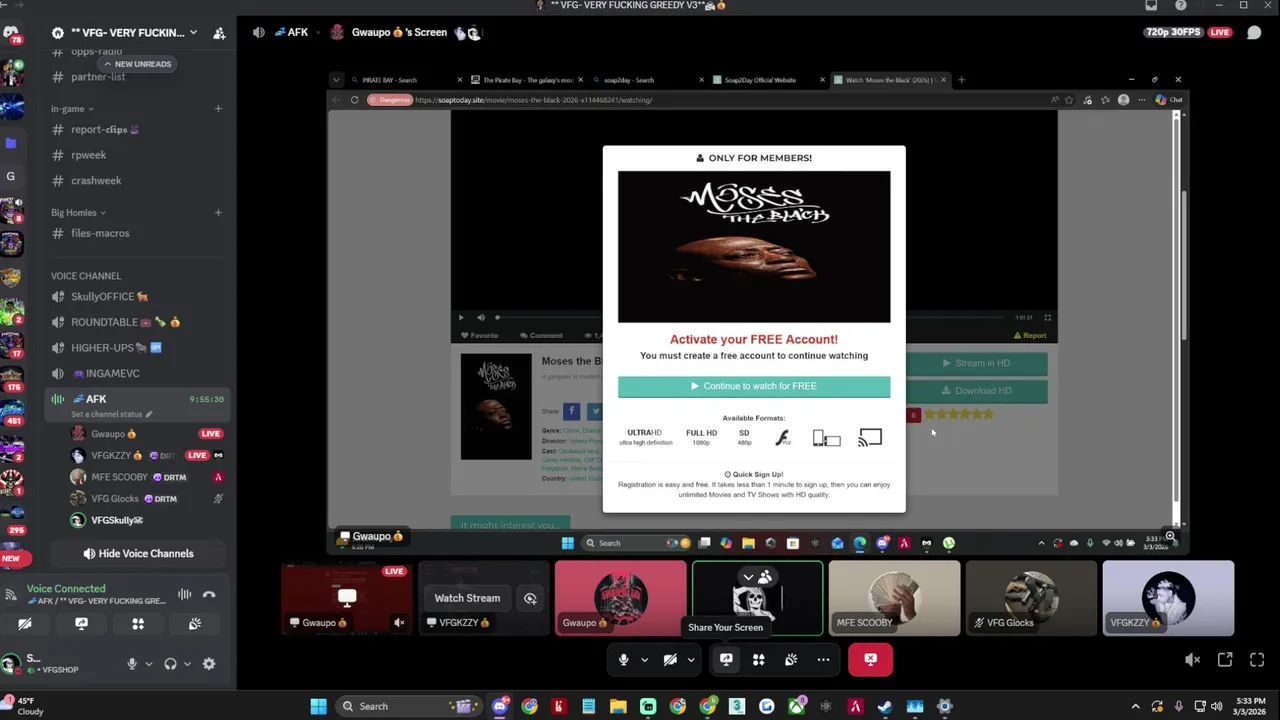This screenshot has height=720, width=1280.
Task: Mute the stream audio speaker icon
Action: [x=1192, y=659]
